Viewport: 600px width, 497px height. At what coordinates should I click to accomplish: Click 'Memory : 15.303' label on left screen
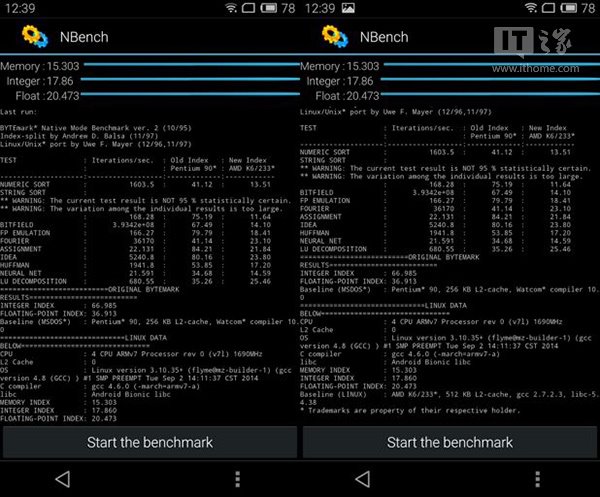[x=40, y=66]
